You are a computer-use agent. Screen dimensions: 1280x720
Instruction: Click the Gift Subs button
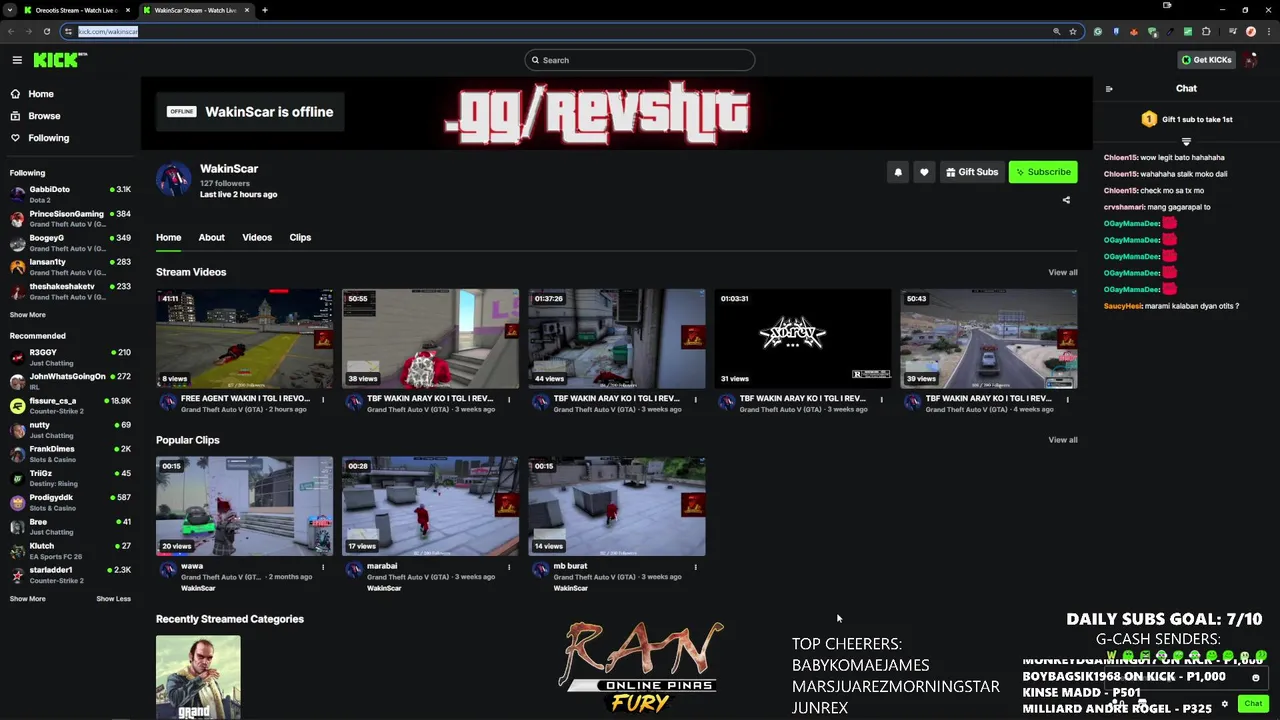(972, 172)
